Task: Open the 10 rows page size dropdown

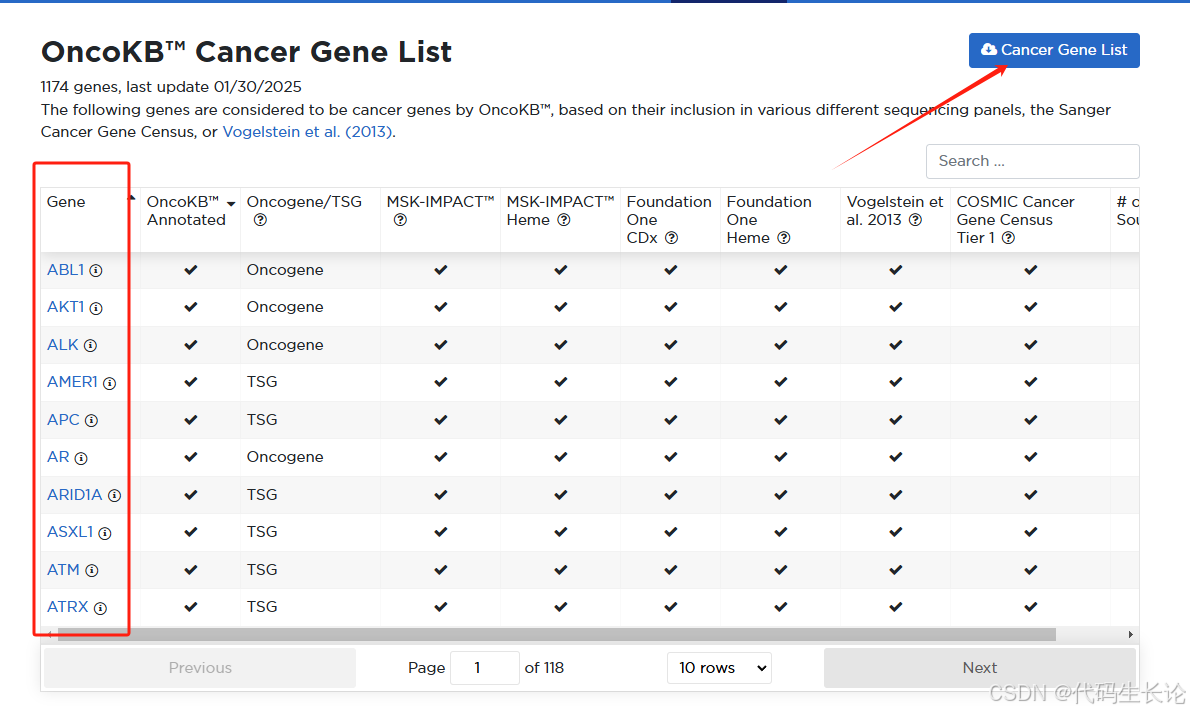Action: pos(719,668)
